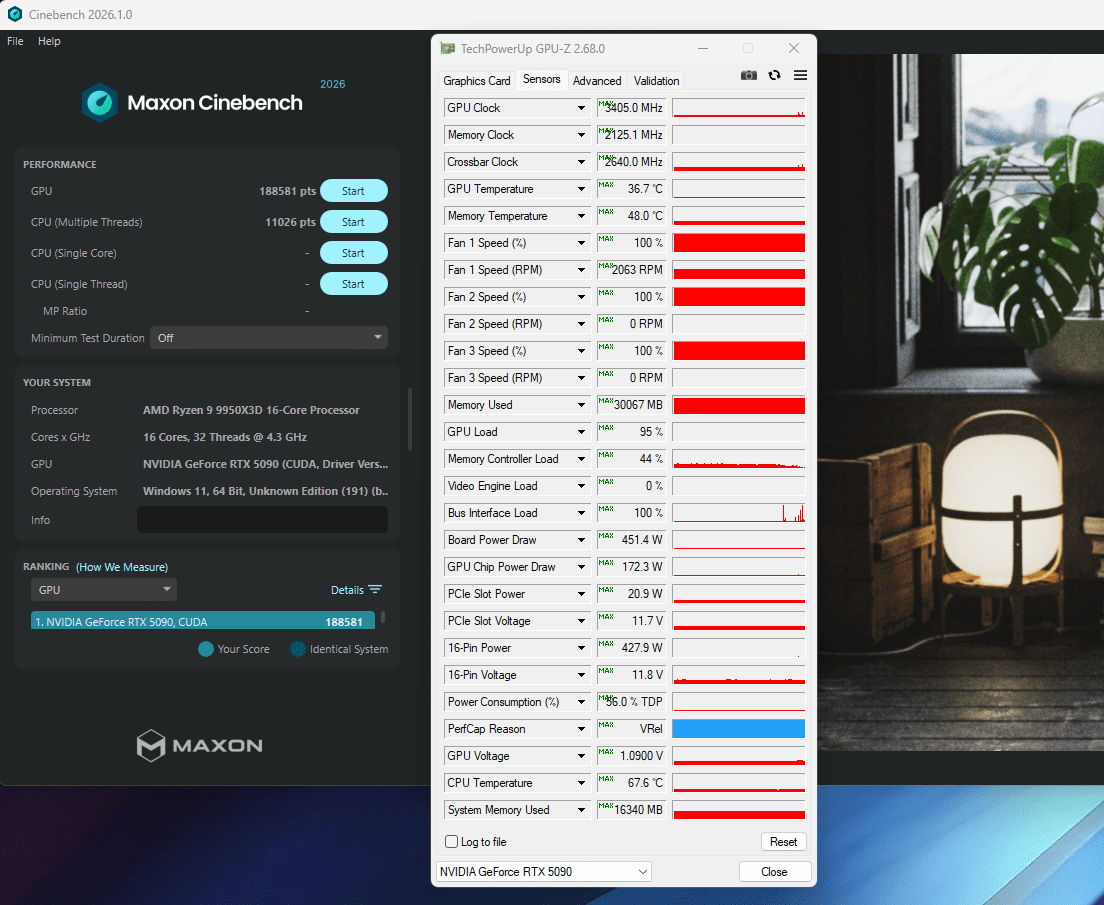
Task: Click the 3405.0 MHz GPU Clock value
Action: [634, 108]
